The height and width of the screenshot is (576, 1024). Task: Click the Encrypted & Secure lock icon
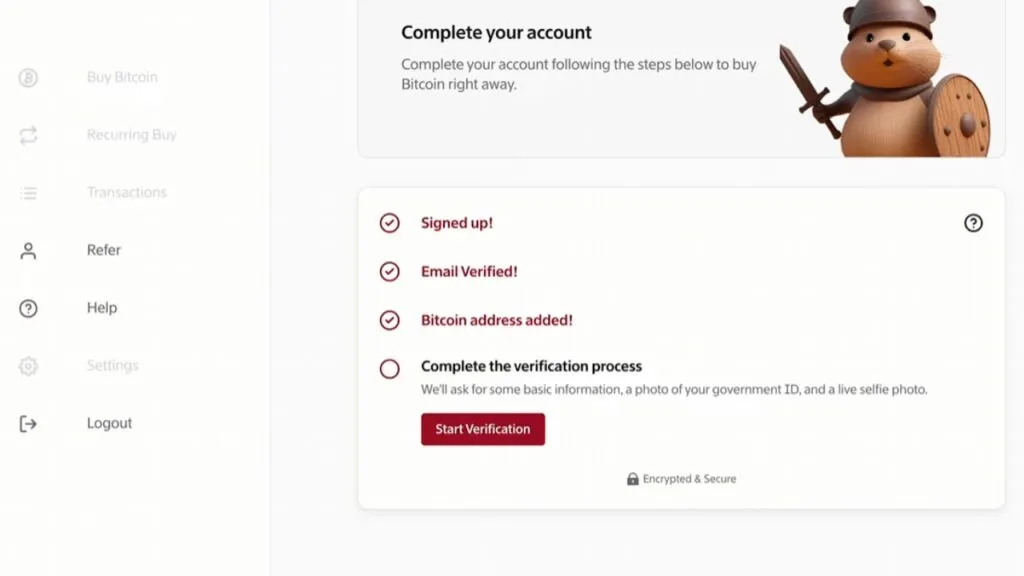(633, 479)
